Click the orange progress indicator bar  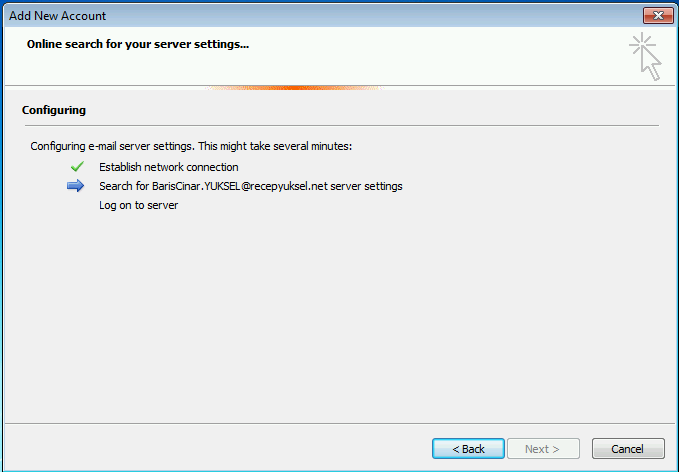(x=294, y=88)
